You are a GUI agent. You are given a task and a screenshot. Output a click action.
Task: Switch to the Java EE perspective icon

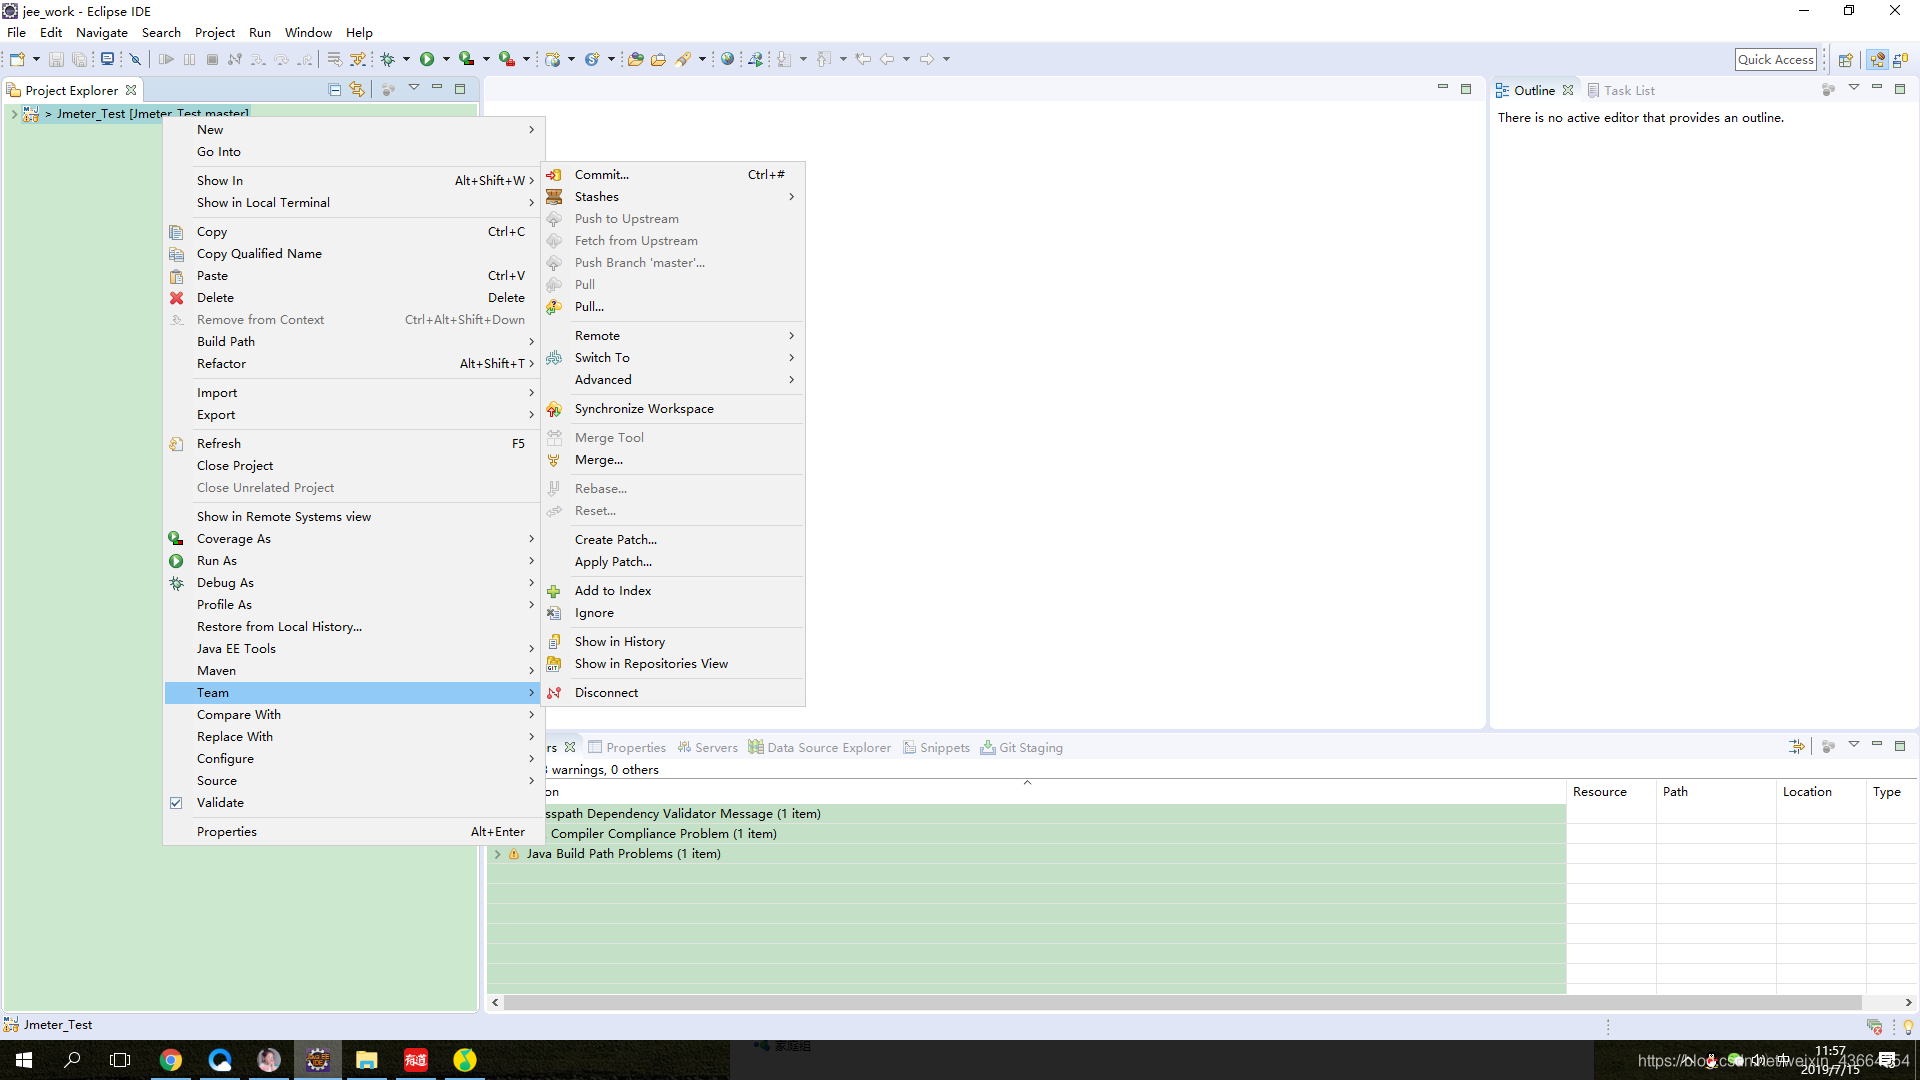1877,60
